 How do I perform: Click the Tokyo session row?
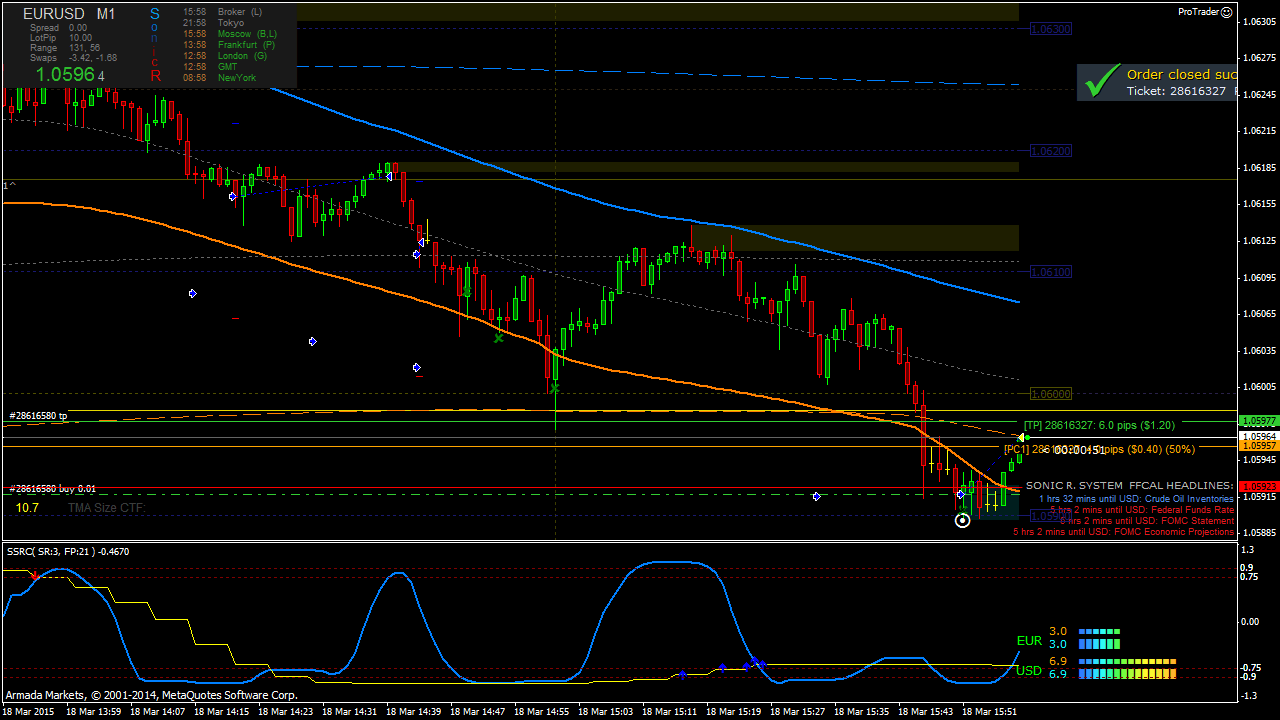coord(214,22)
